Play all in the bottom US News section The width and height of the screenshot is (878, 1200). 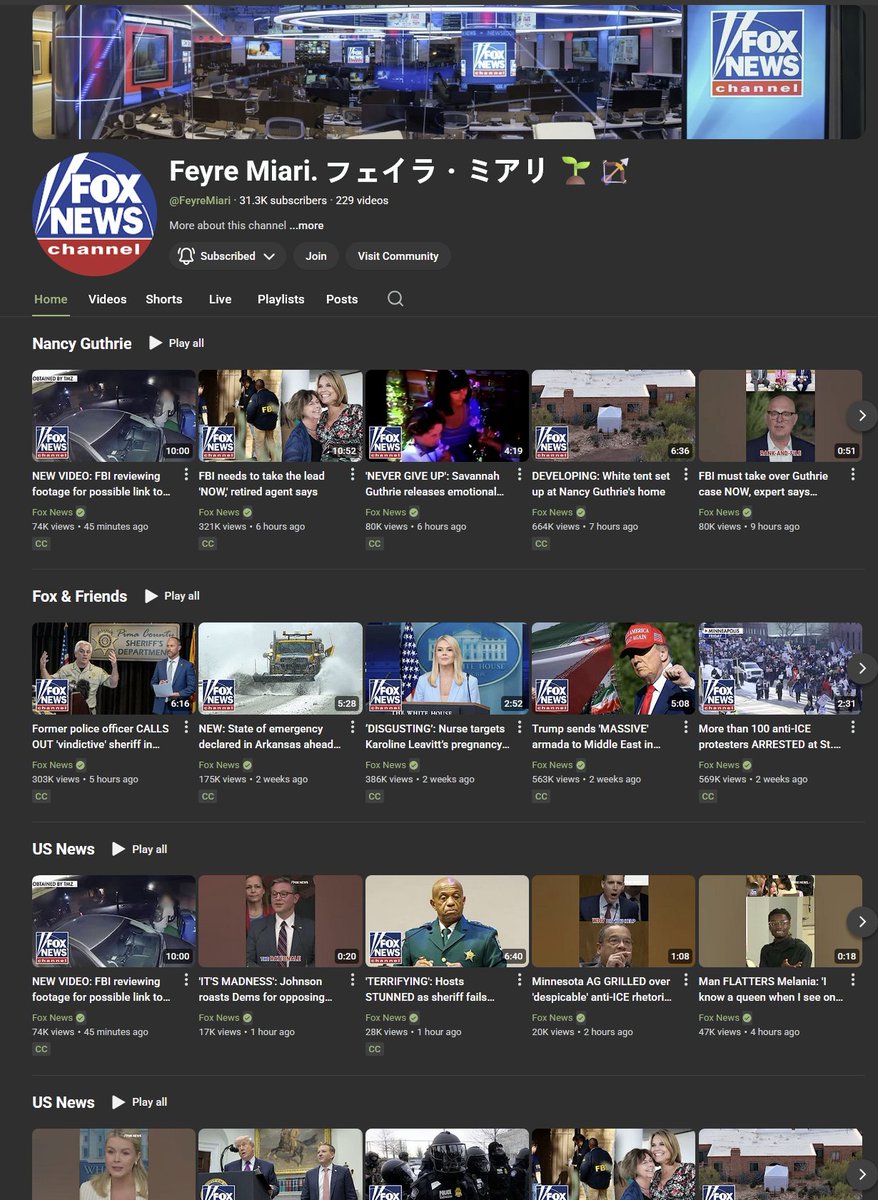click(140, 1102)
